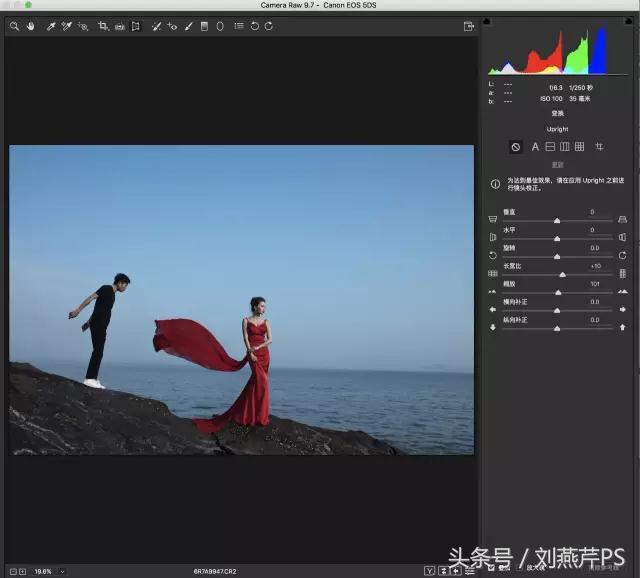Toggle before/after view (Y) button

[x=429, y=571]
